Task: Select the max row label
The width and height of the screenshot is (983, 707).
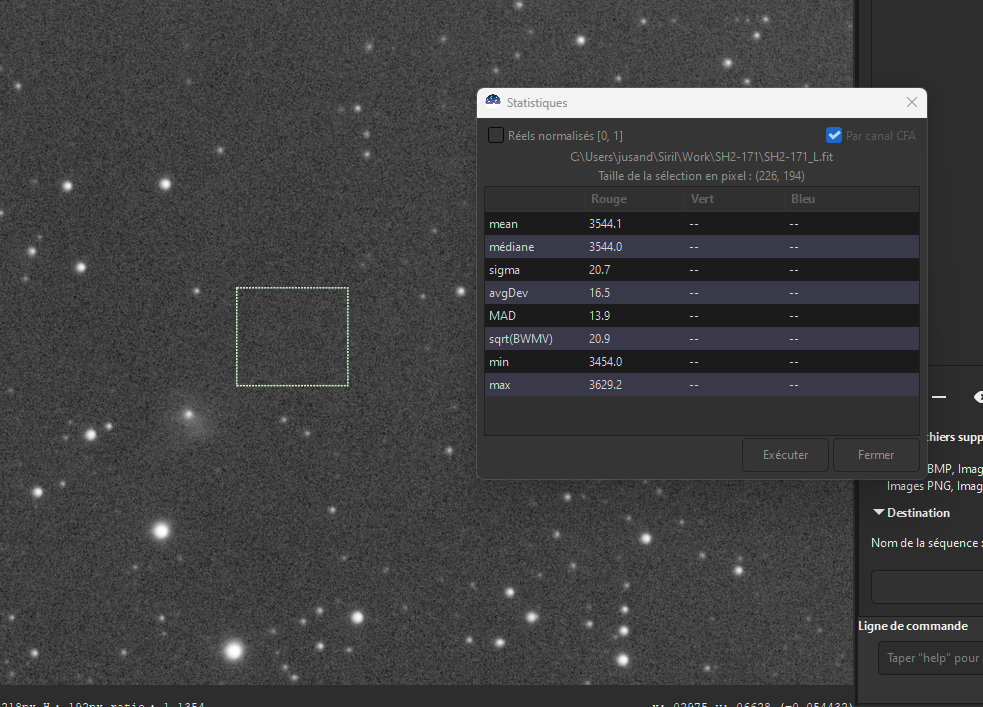Action: tap(500, 385)
